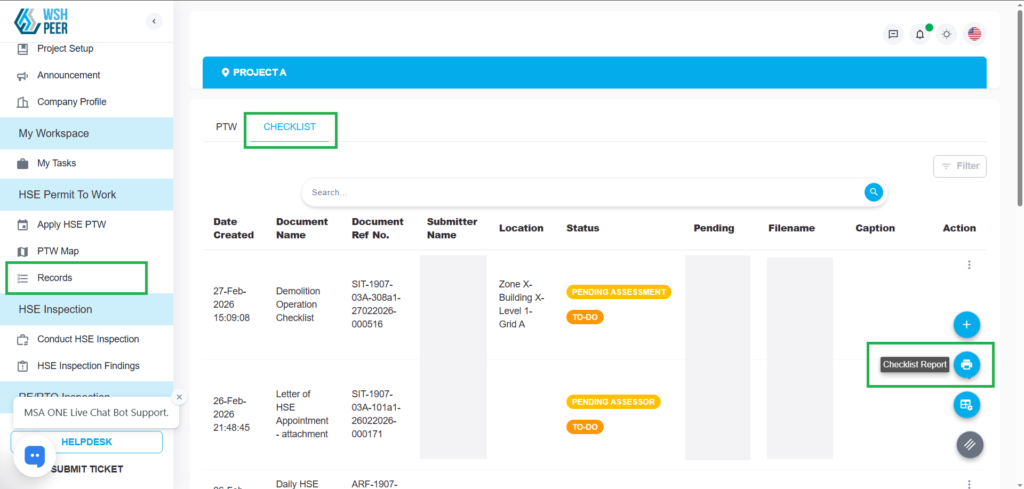Open the notifications bell icon

(920, 34)
